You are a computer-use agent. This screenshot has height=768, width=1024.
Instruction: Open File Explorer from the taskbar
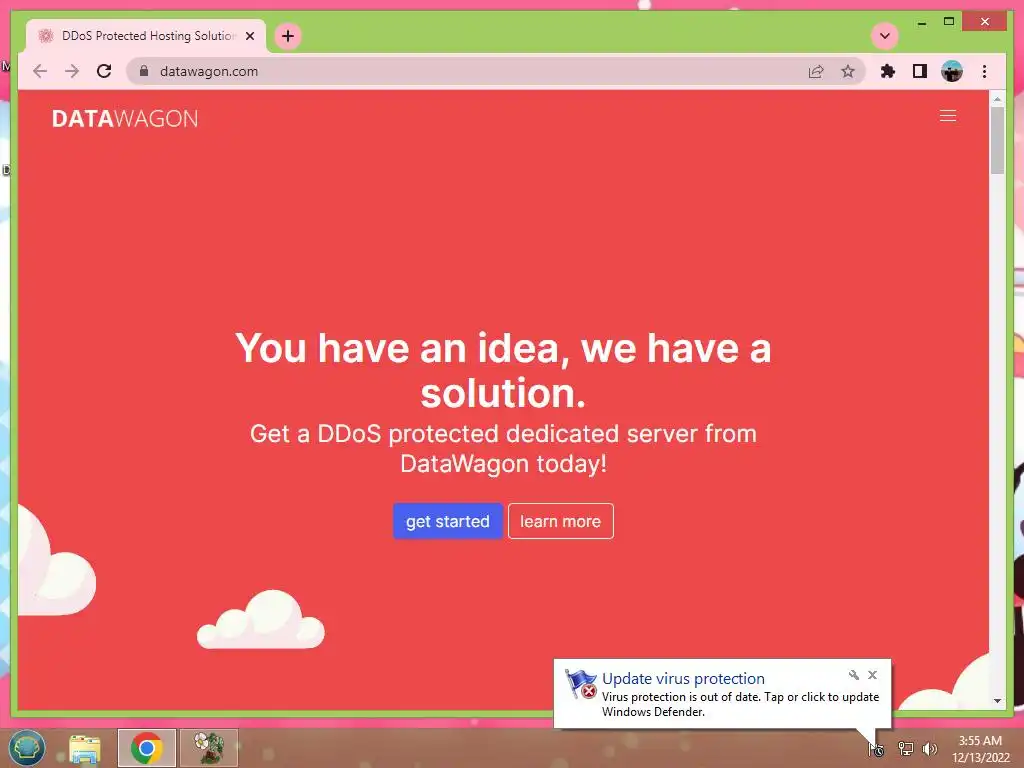85,748
